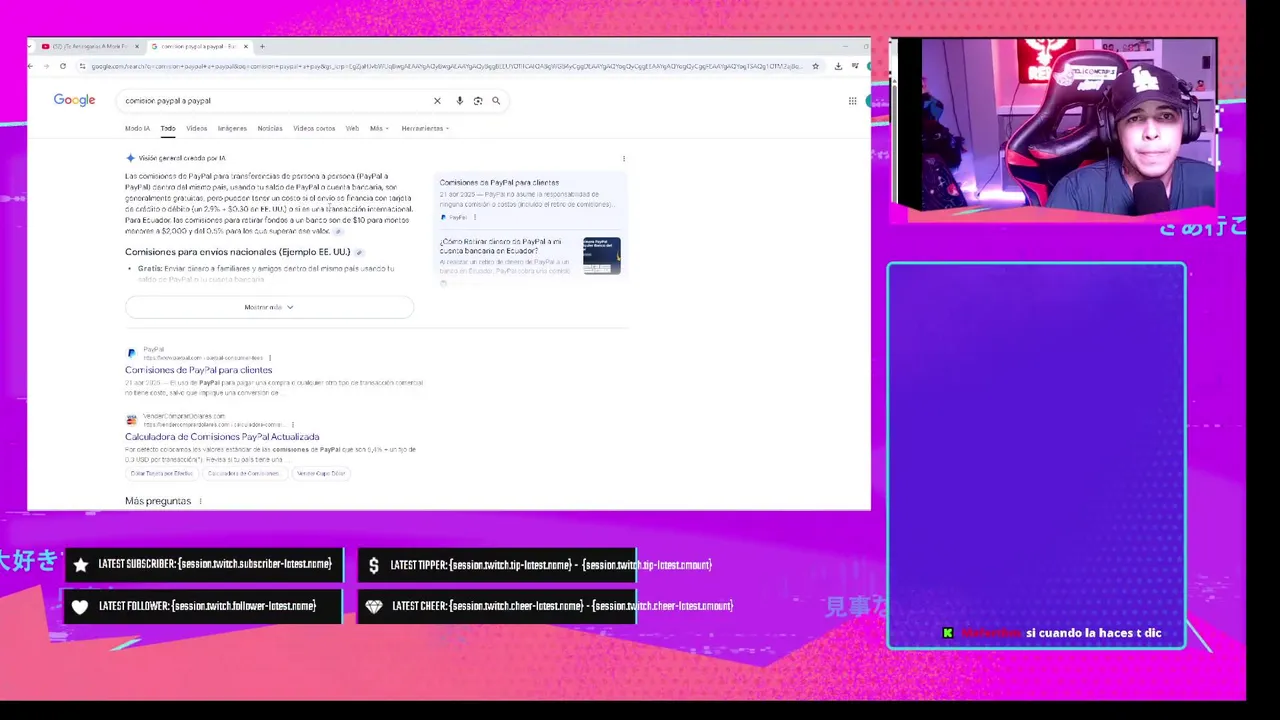Close the 'comision paypal a paypal' tab
The width and height of the screenshot is (1280, 720).
246,46
